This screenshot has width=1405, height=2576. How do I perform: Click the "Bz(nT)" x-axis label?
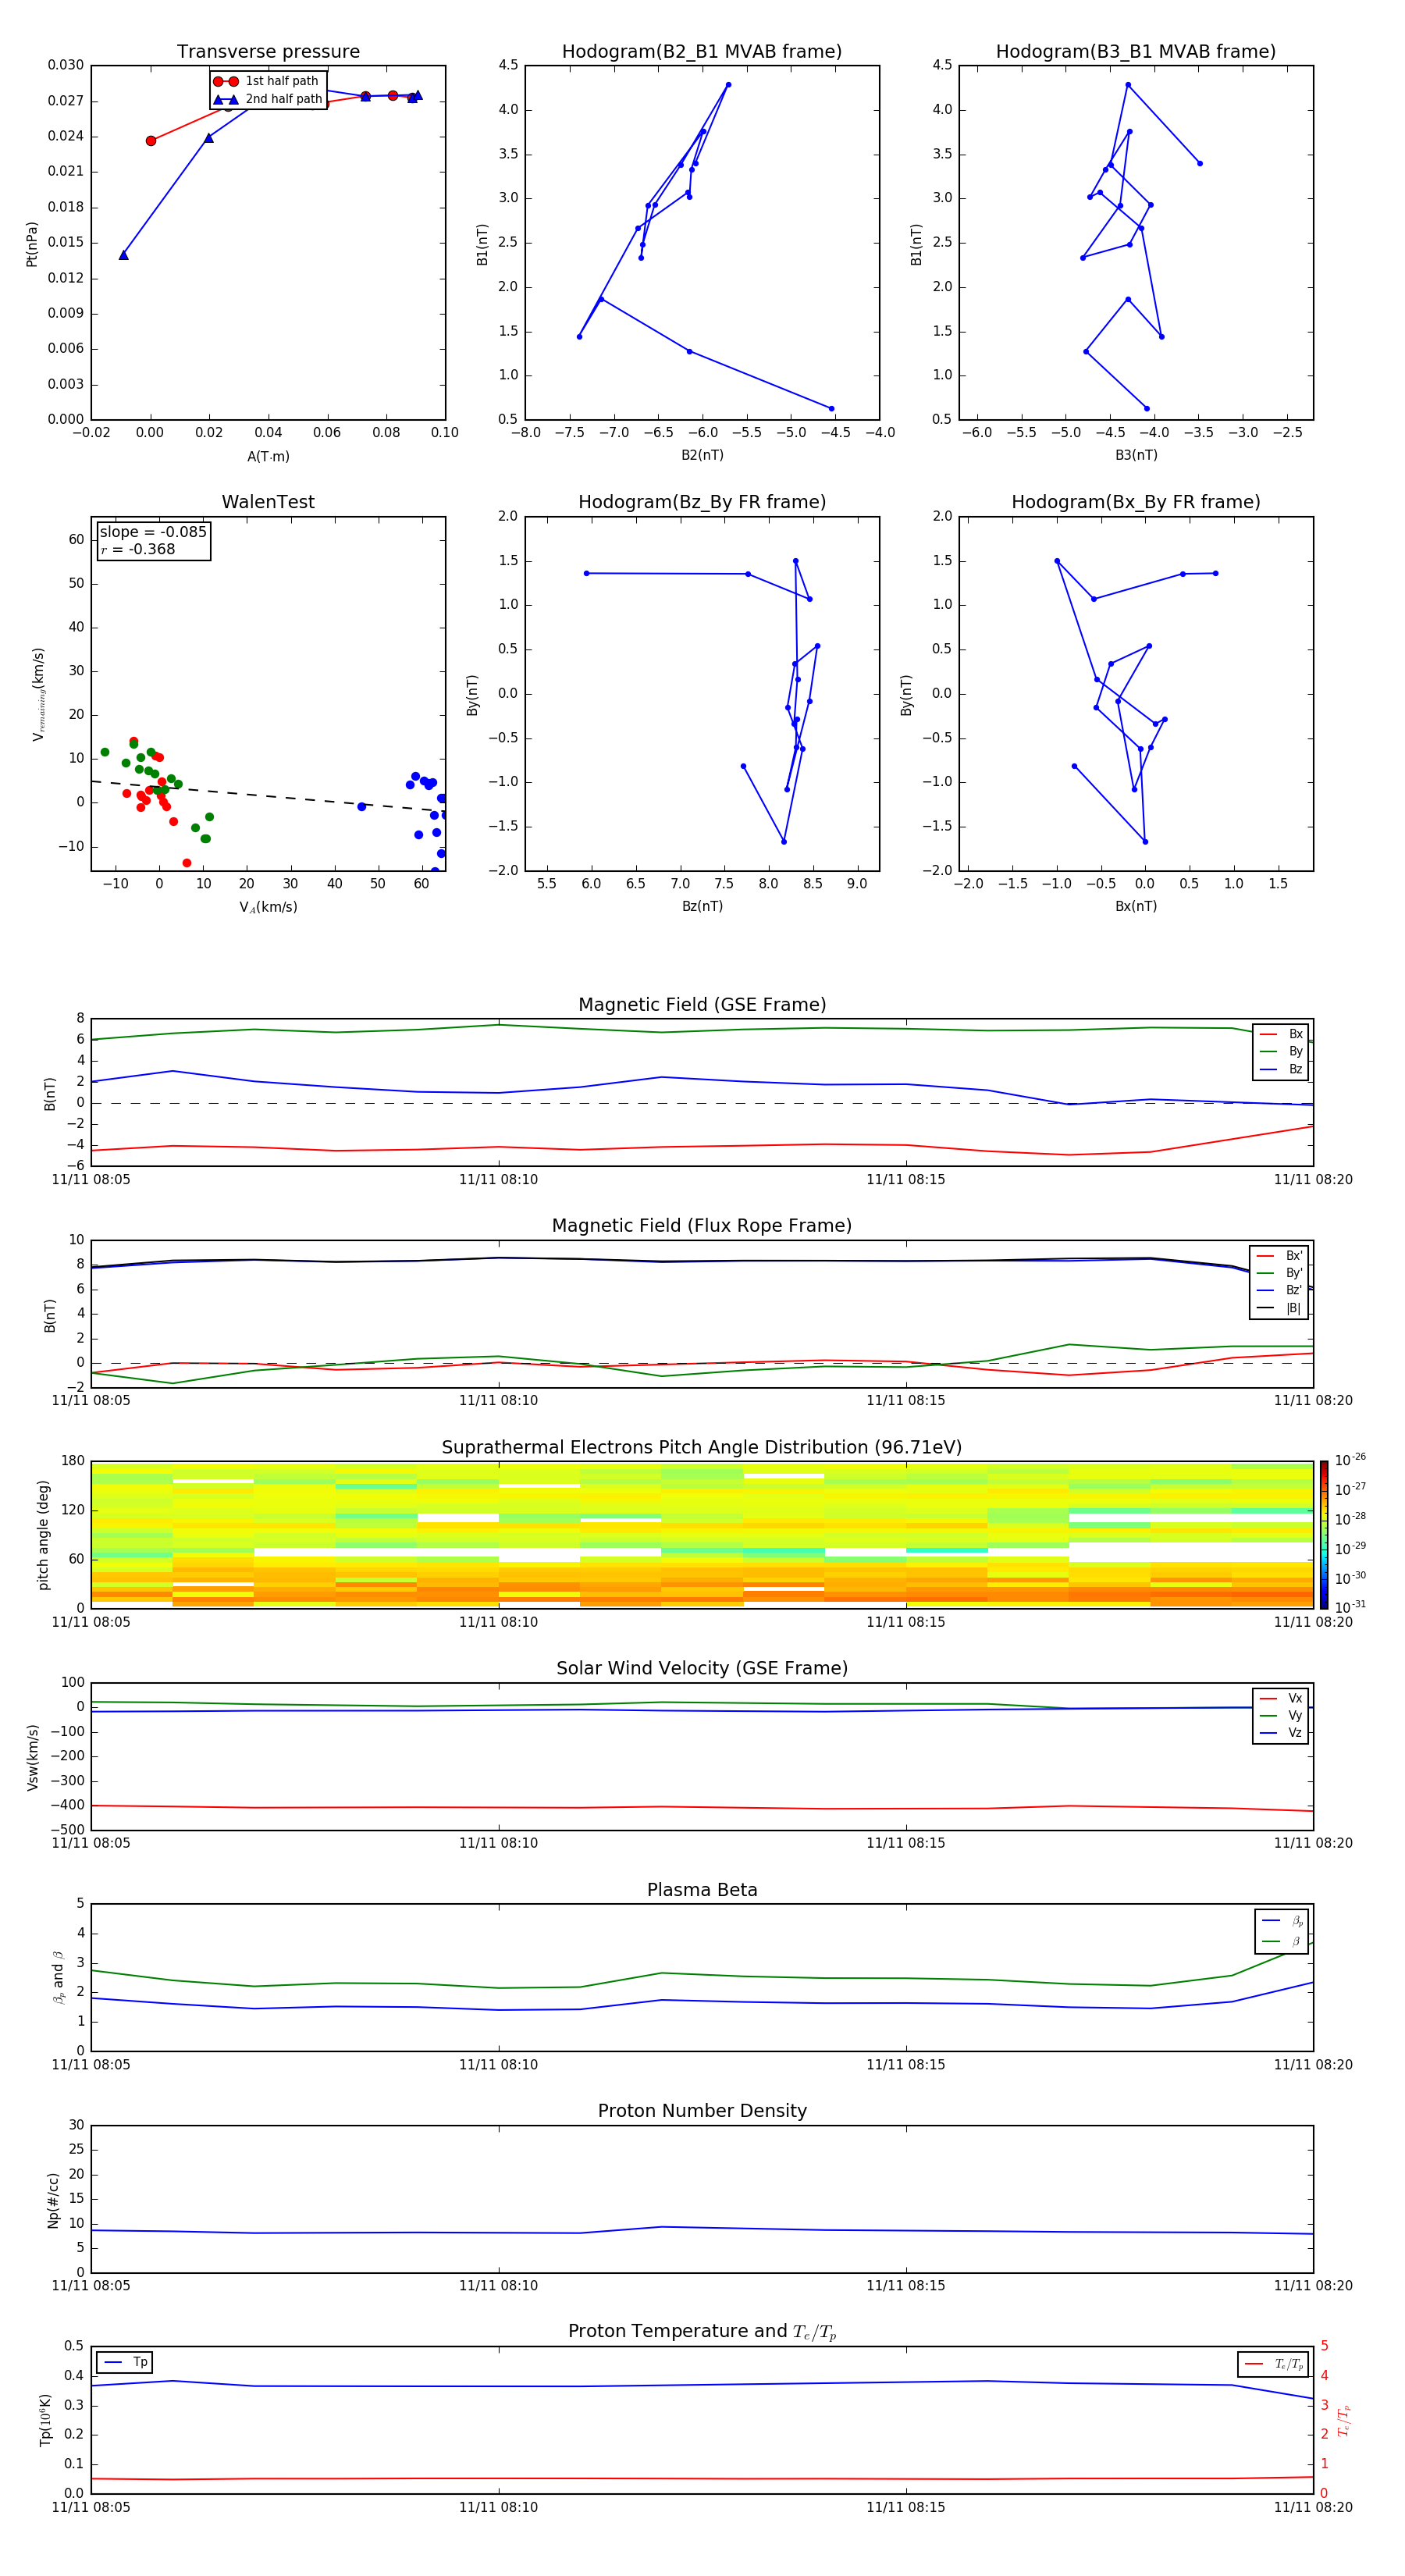pos(702,907)
